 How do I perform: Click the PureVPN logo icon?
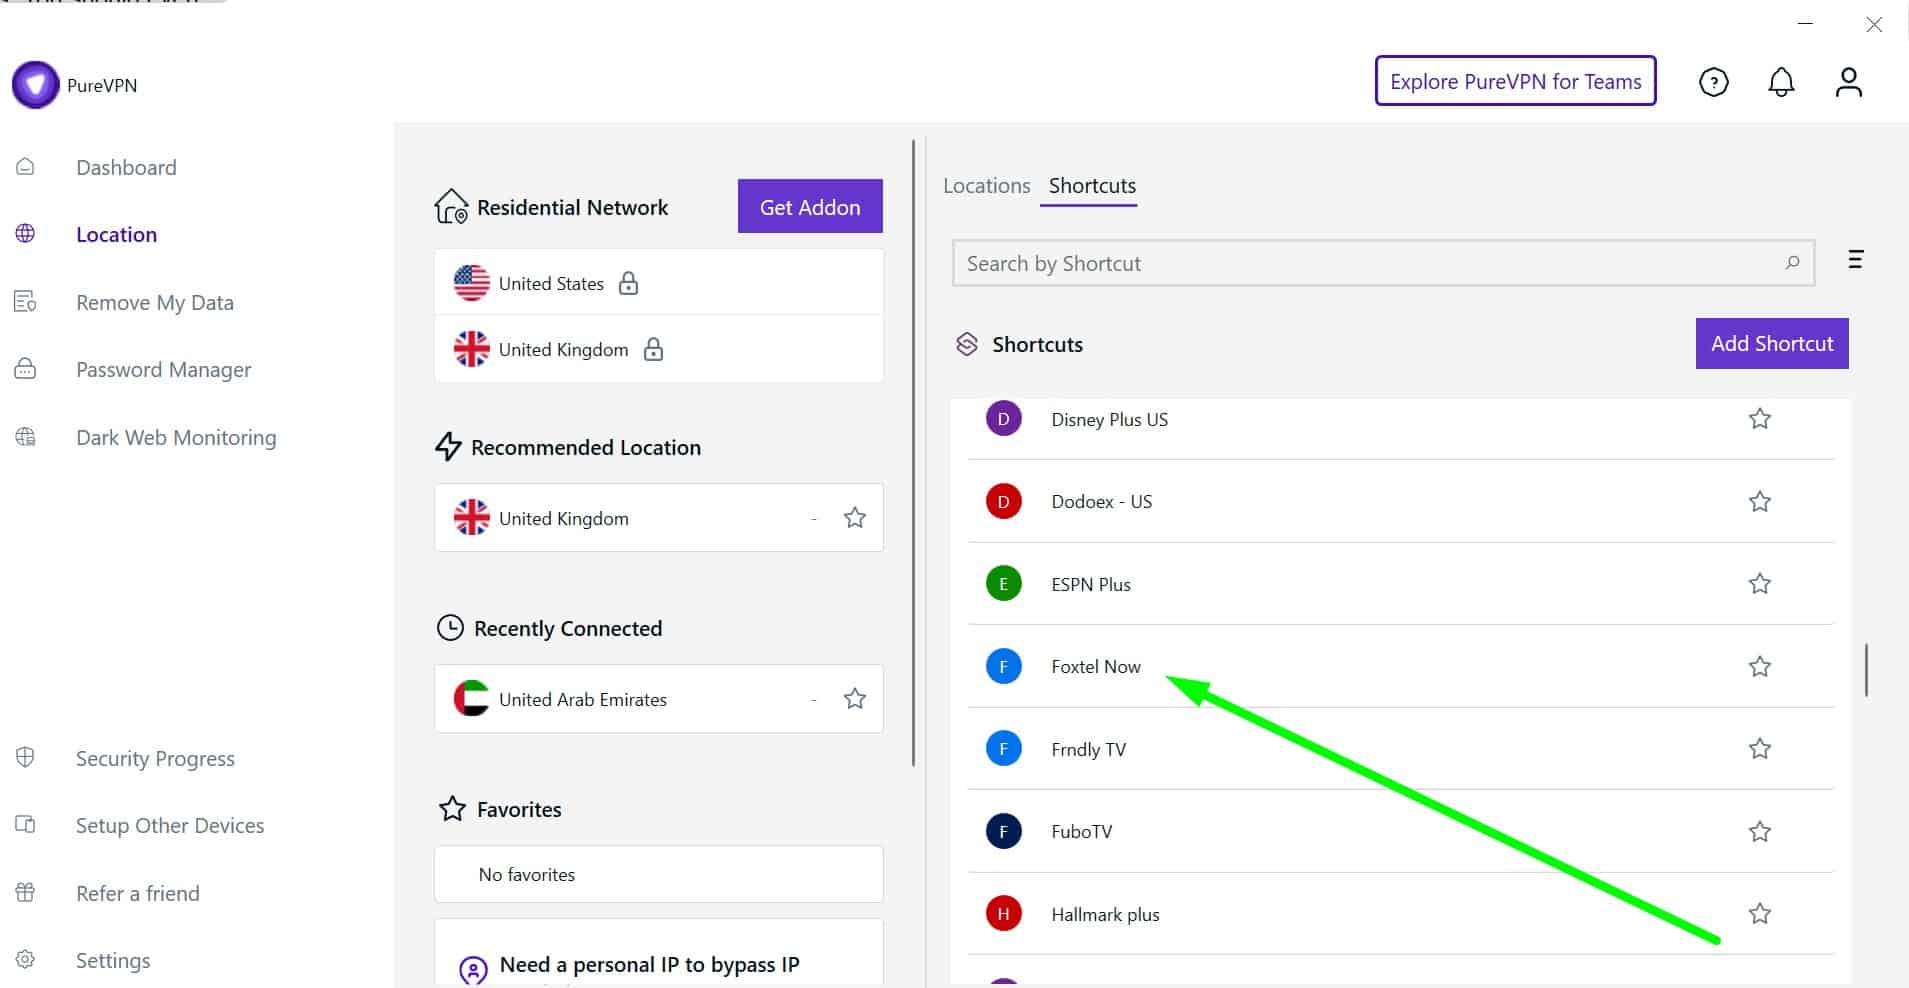pos(35,85)
